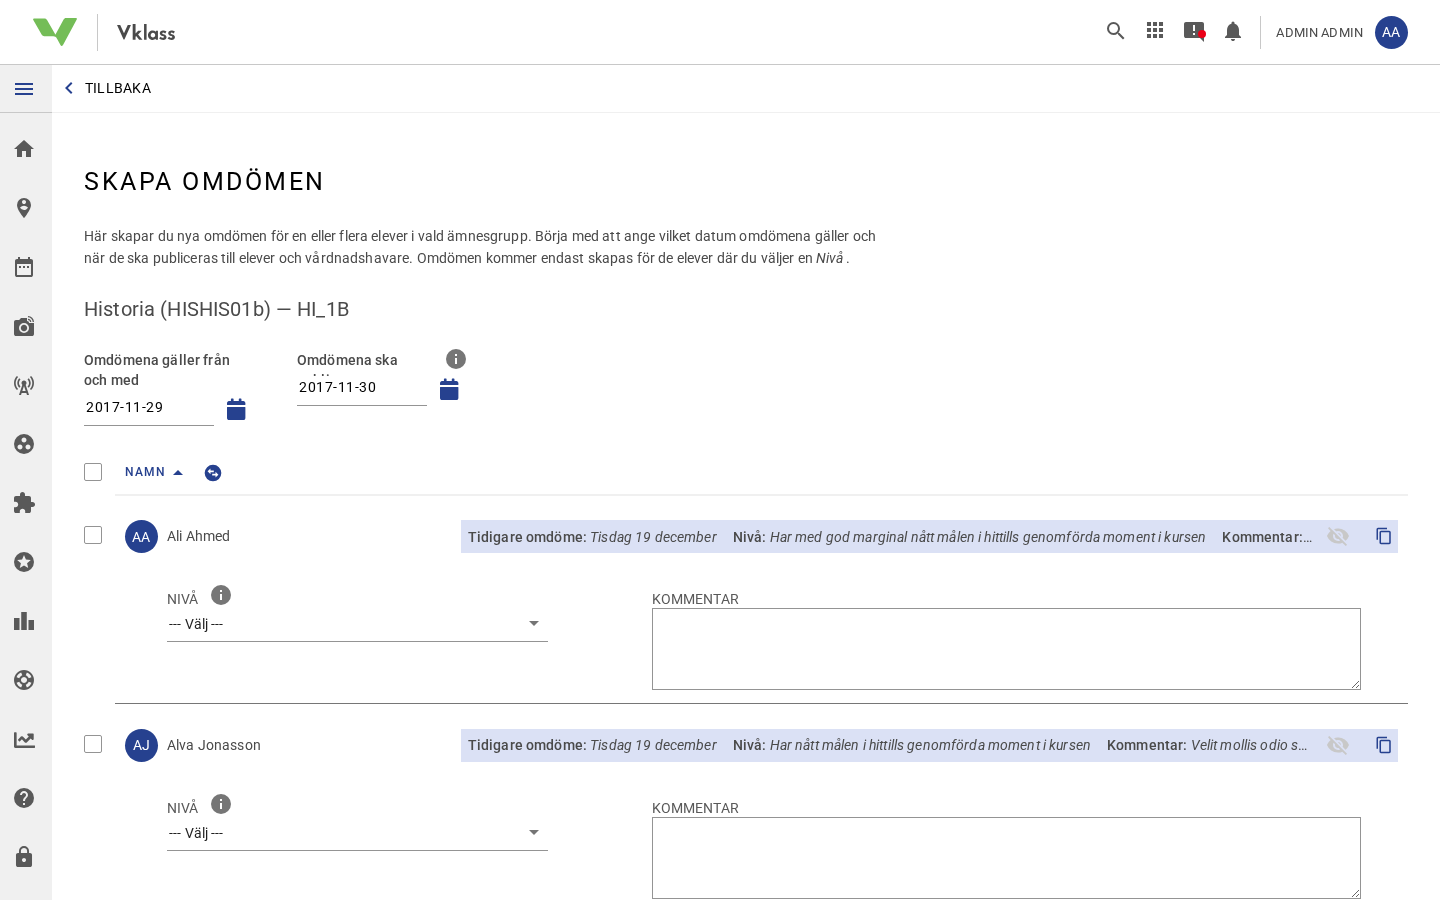
Task: Open the star badge sidebar icon
Action: pos(24,562)
